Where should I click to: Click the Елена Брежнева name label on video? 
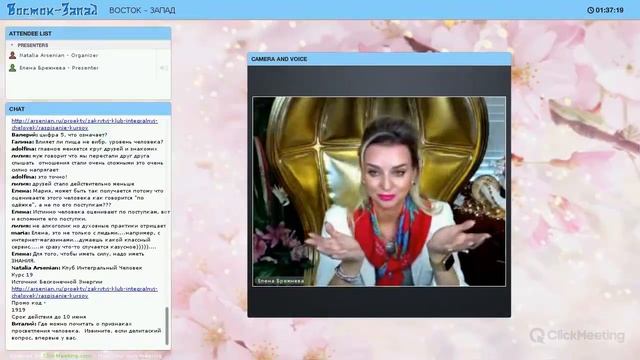point(280,281)
